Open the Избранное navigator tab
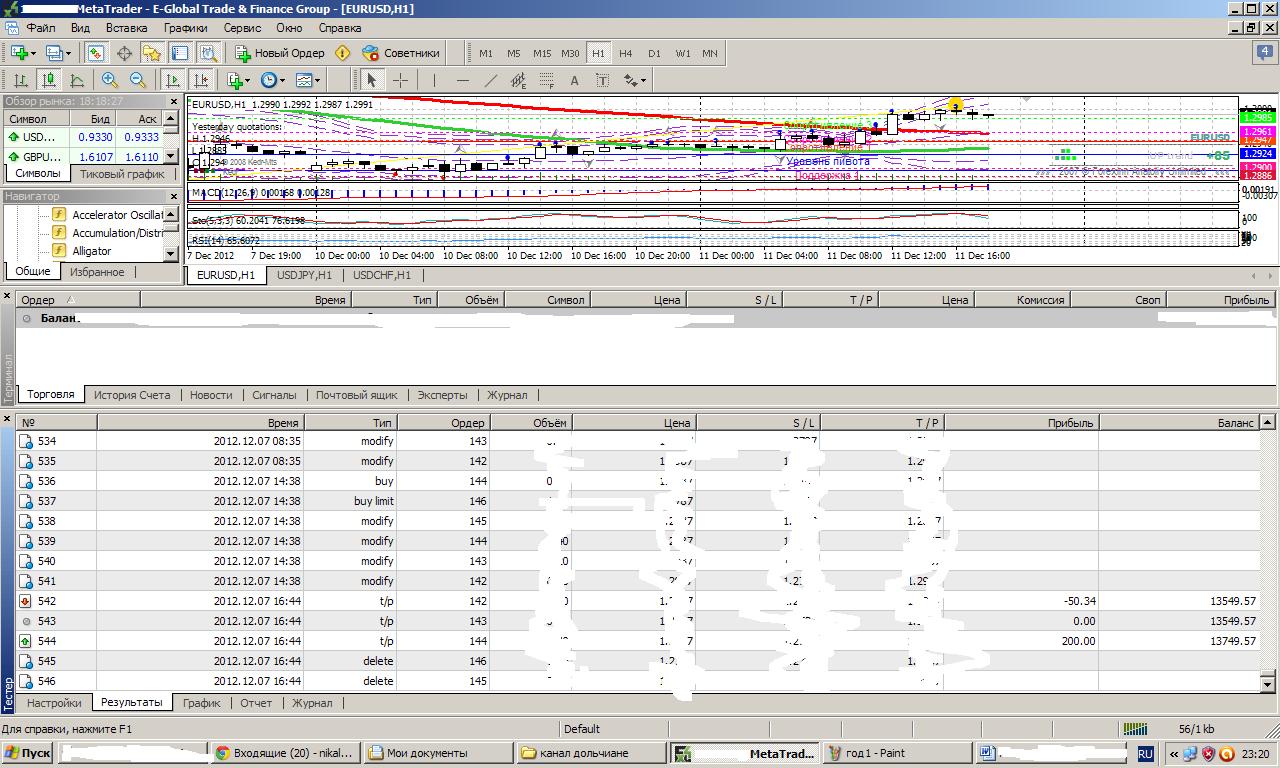Image resolution: width=1280 pixels, height=768 pixels. 97,272
